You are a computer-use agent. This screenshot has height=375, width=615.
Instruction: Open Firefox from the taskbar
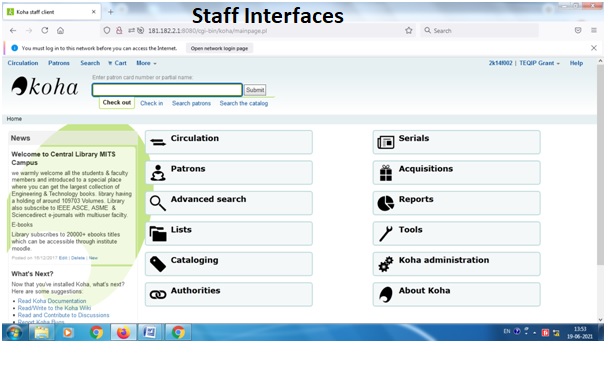coord(123,333)
